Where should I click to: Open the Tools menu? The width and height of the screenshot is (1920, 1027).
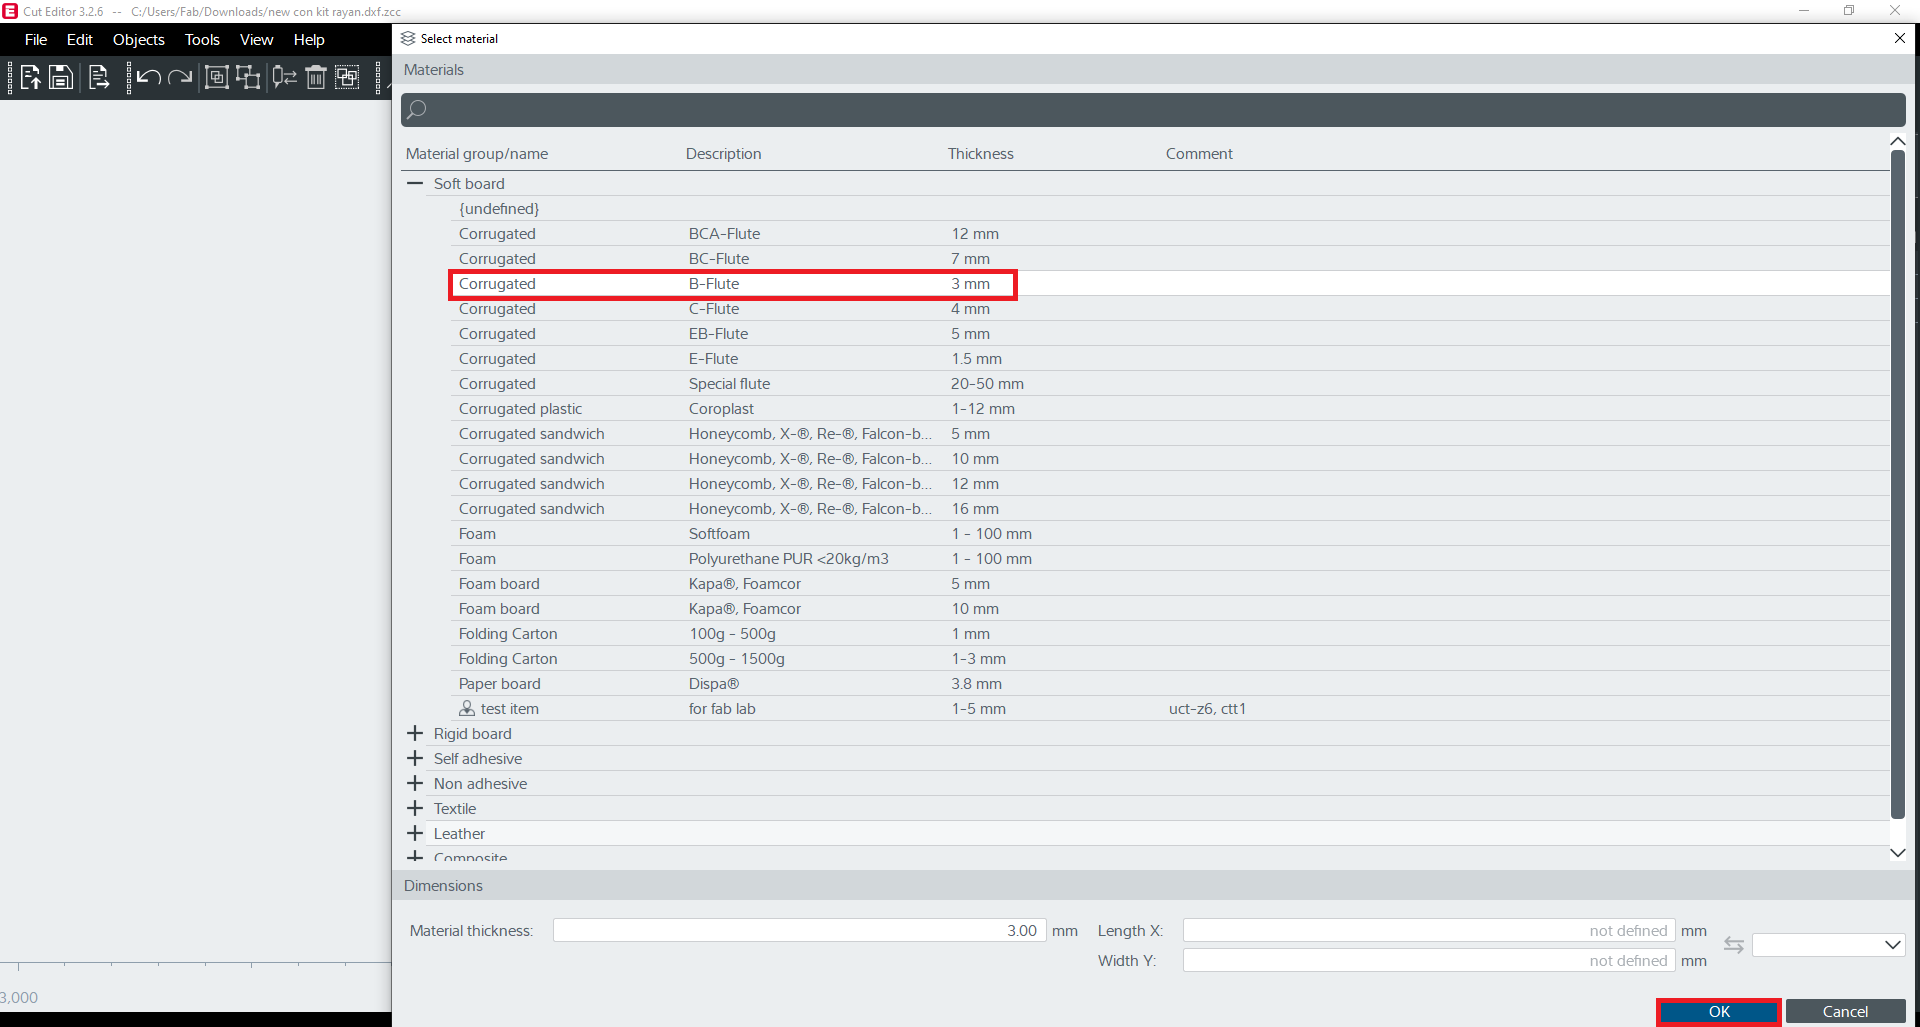[x=202, y=40]
